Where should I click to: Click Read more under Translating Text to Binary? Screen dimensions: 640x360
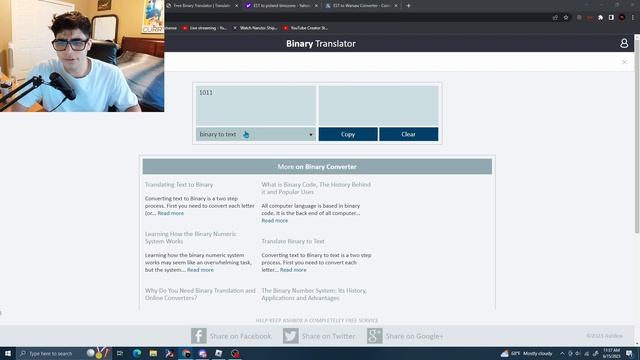pos(171,213)
